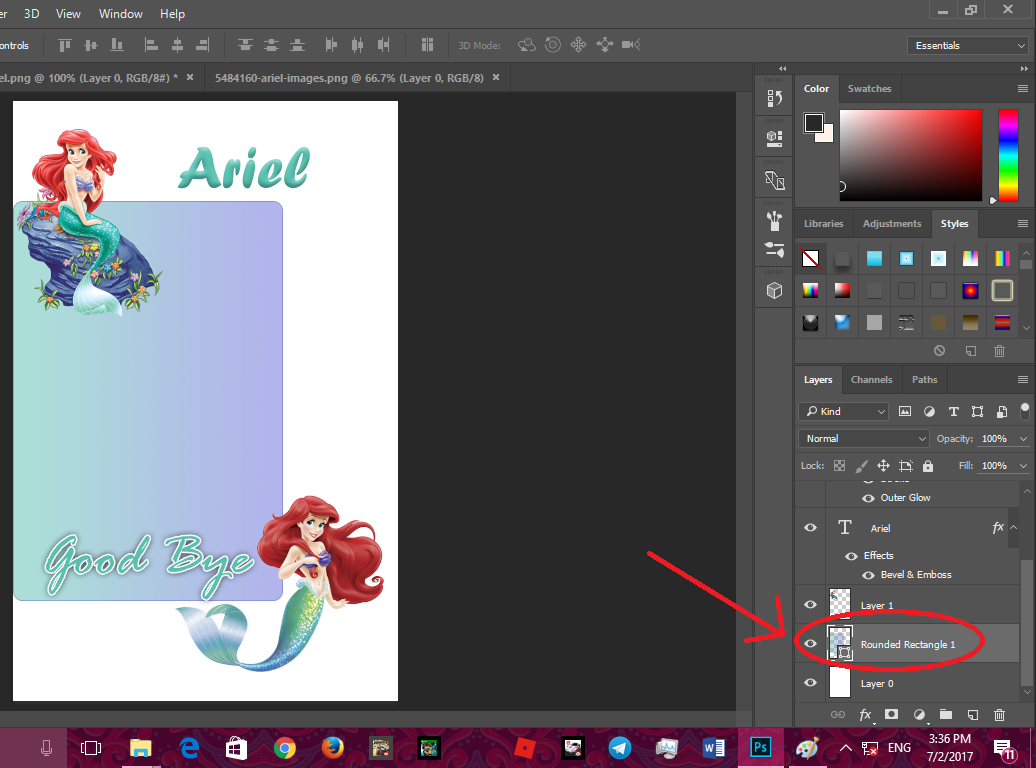Select the 3D Slide mode icon
Viewport: 1036px width, 768px height.
point(605,45)
